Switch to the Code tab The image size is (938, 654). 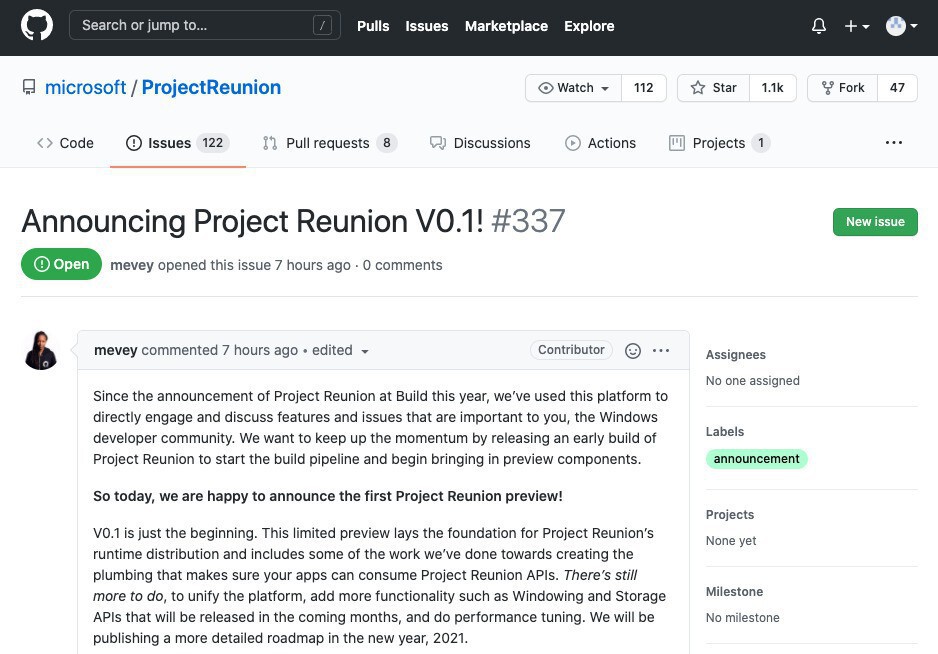[65, 143]
